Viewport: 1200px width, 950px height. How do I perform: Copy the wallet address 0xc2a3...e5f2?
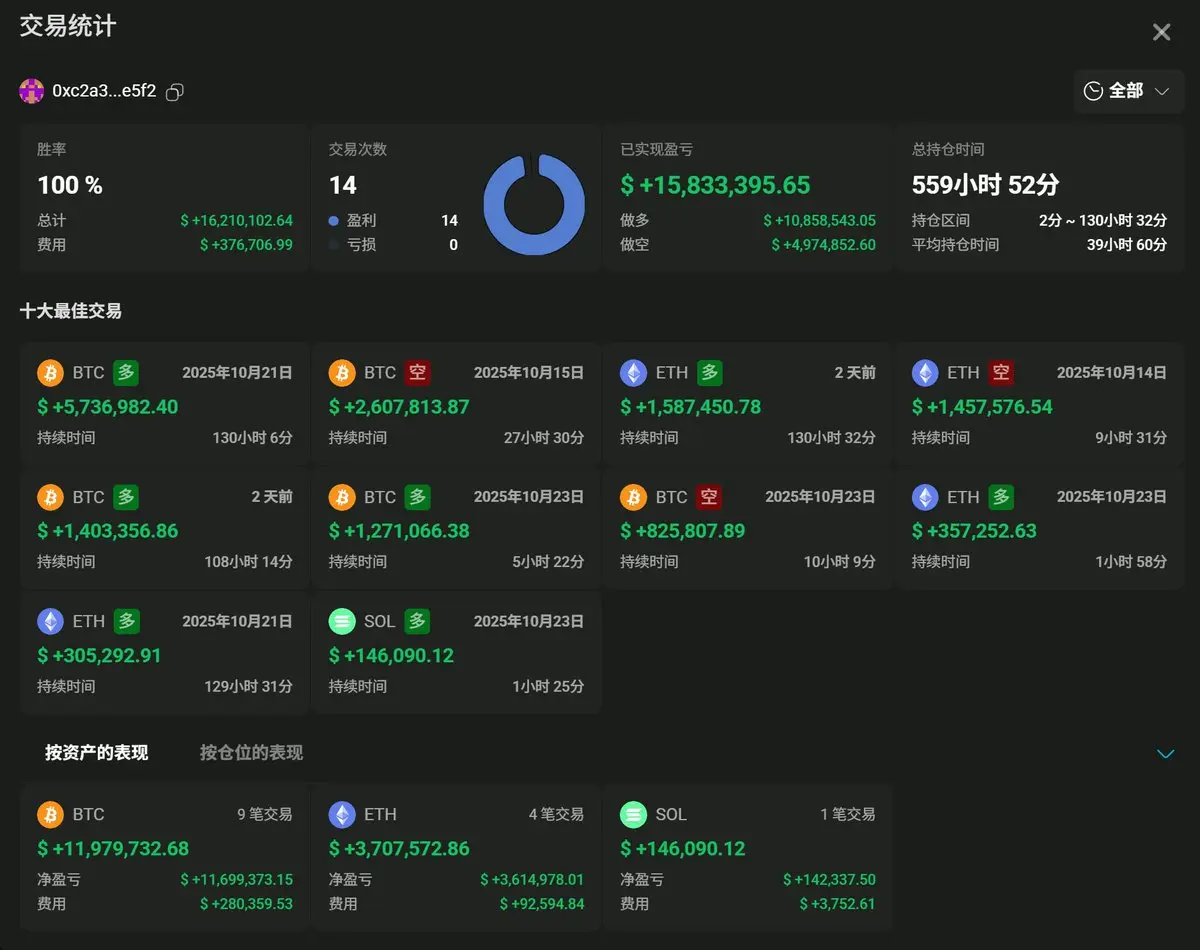pyautogui.click(x=175, y=92)
